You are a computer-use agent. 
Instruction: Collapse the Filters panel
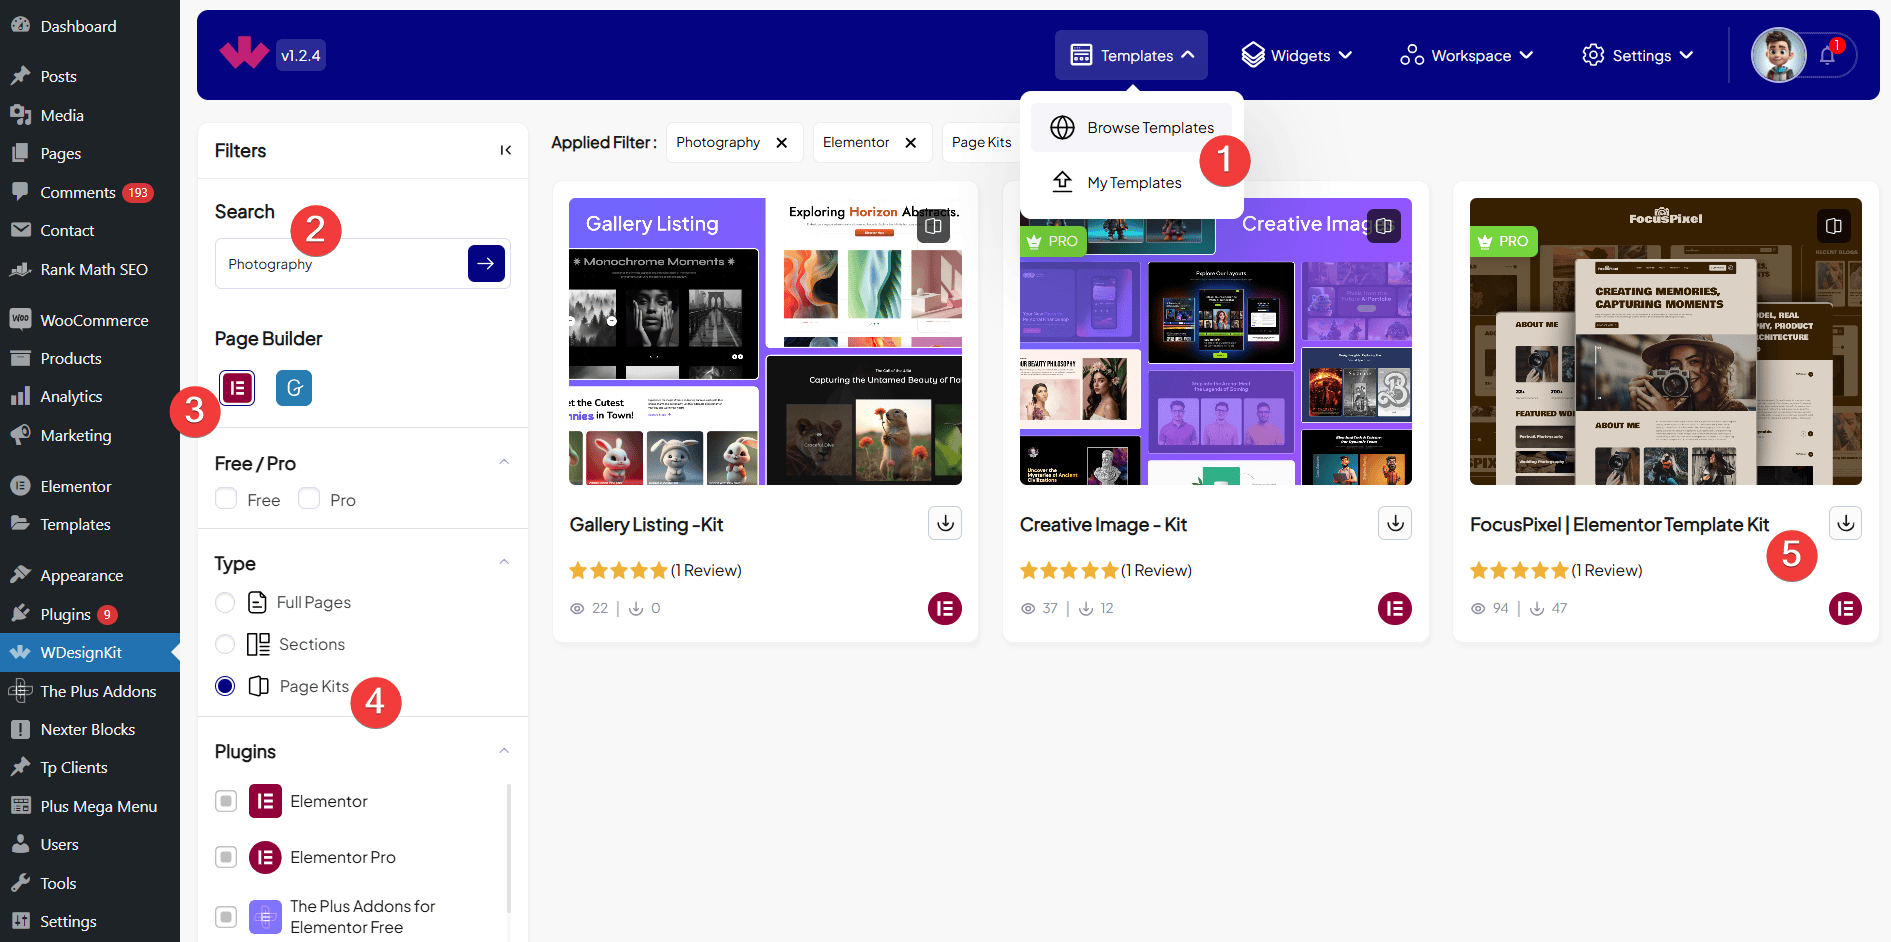point(506,151)
